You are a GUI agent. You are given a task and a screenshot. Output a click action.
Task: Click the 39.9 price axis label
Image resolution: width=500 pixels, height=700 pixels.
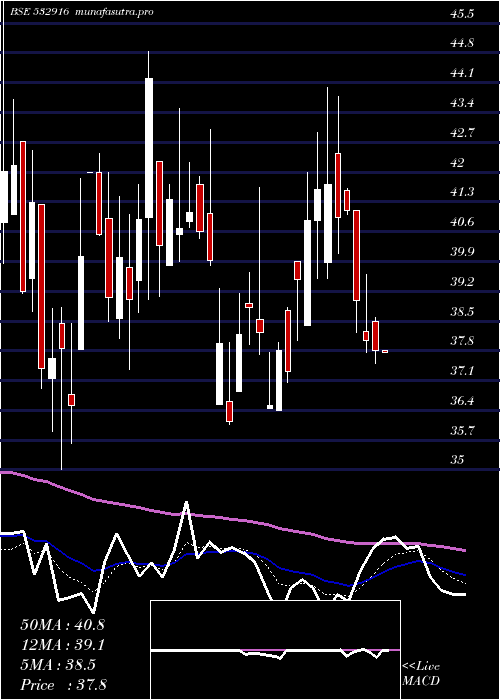coord(462,252)
